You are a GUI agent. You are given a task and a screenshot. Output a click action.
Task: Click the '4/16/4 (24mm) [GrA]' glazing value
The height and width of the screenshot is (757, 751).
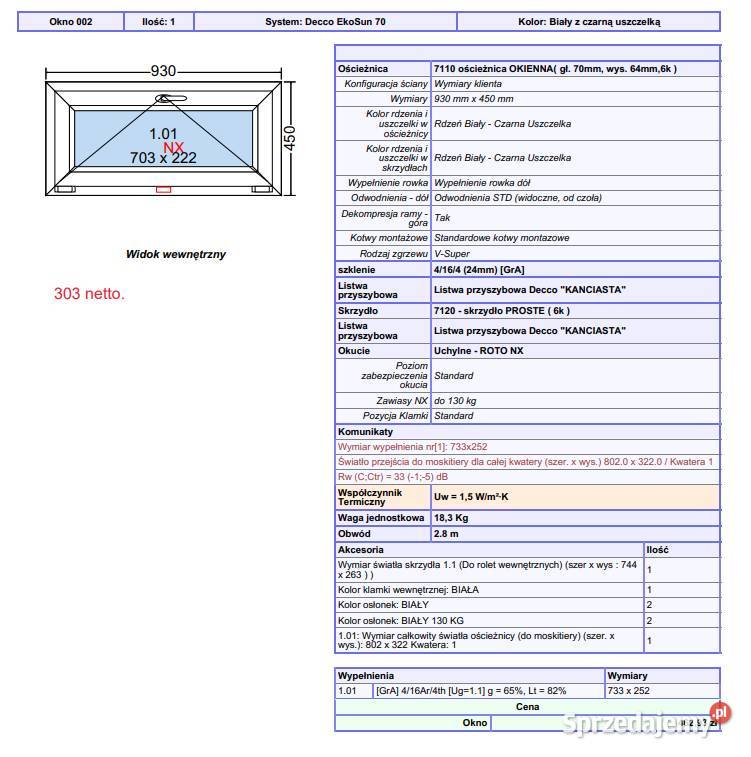479,270
